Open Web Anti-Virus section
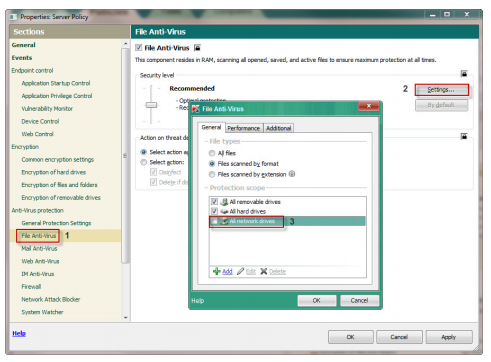 tap(40, 261)
